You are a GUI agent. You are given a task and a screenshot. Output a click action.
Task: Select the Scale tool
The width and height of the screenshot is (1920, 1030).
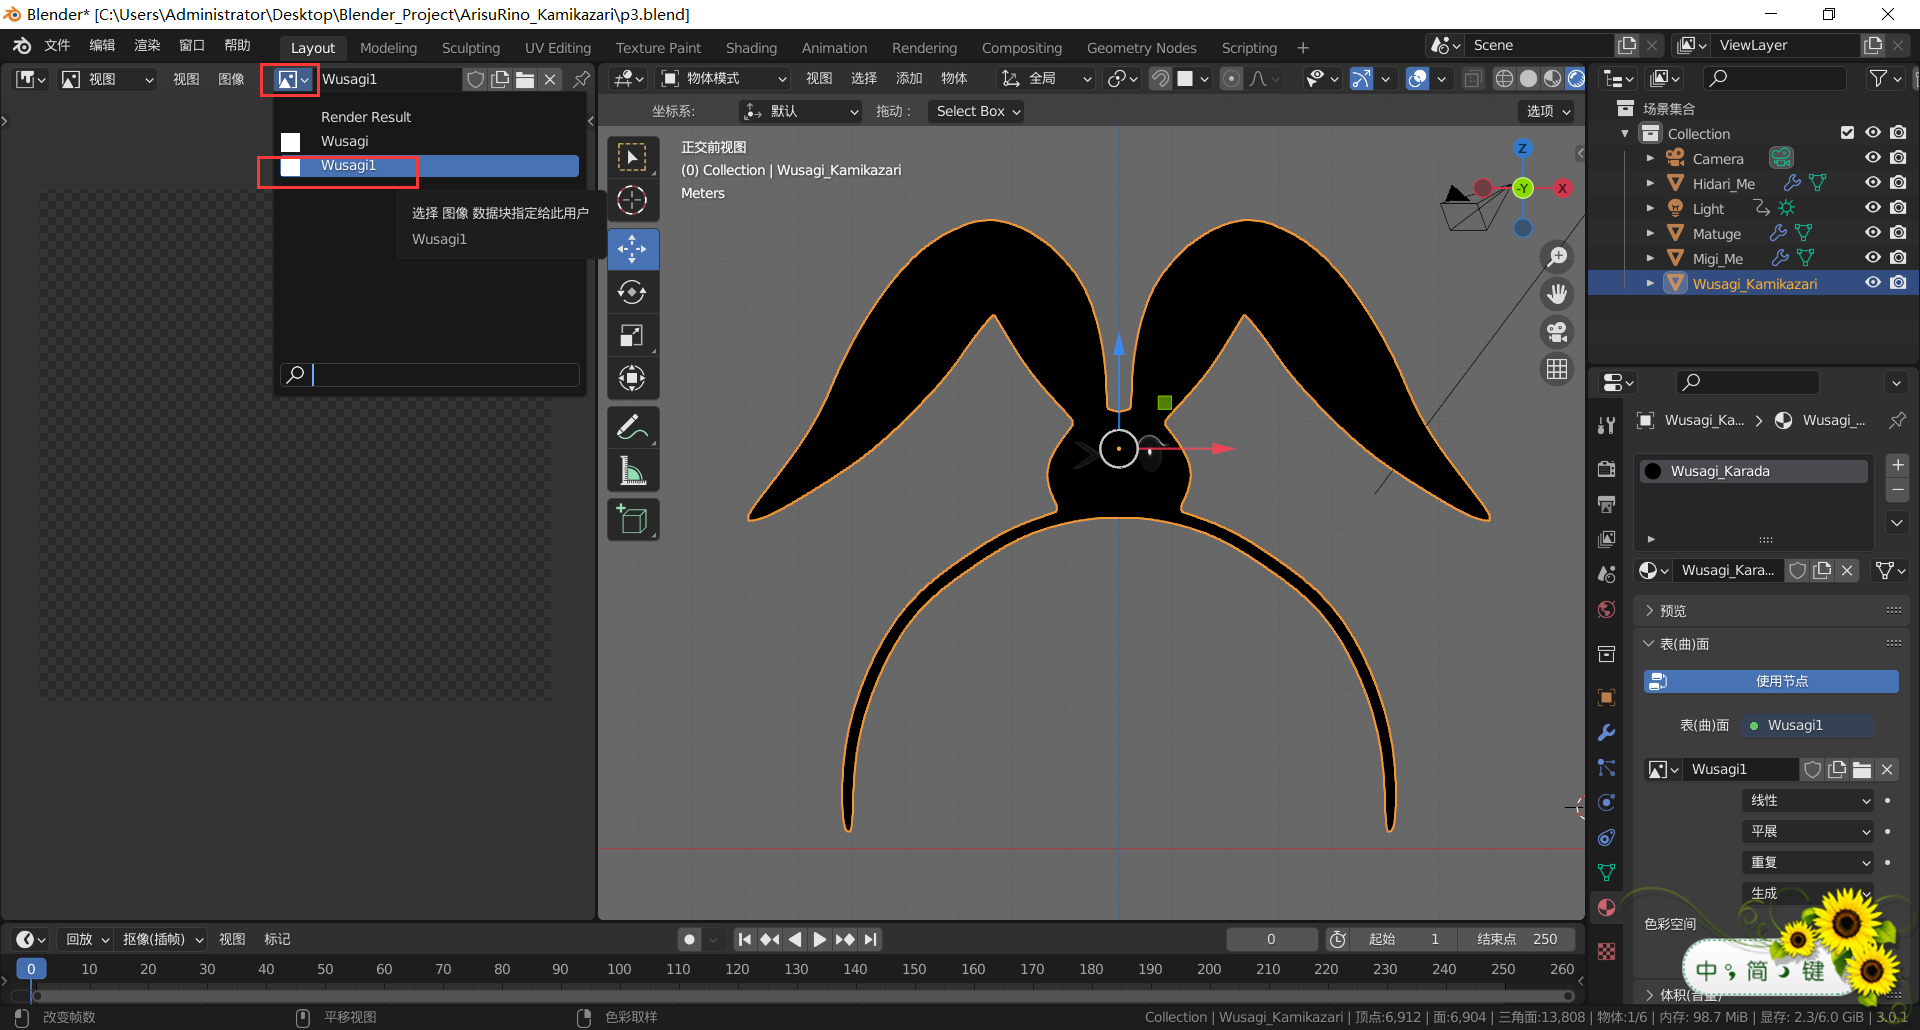tap(632, 336)
